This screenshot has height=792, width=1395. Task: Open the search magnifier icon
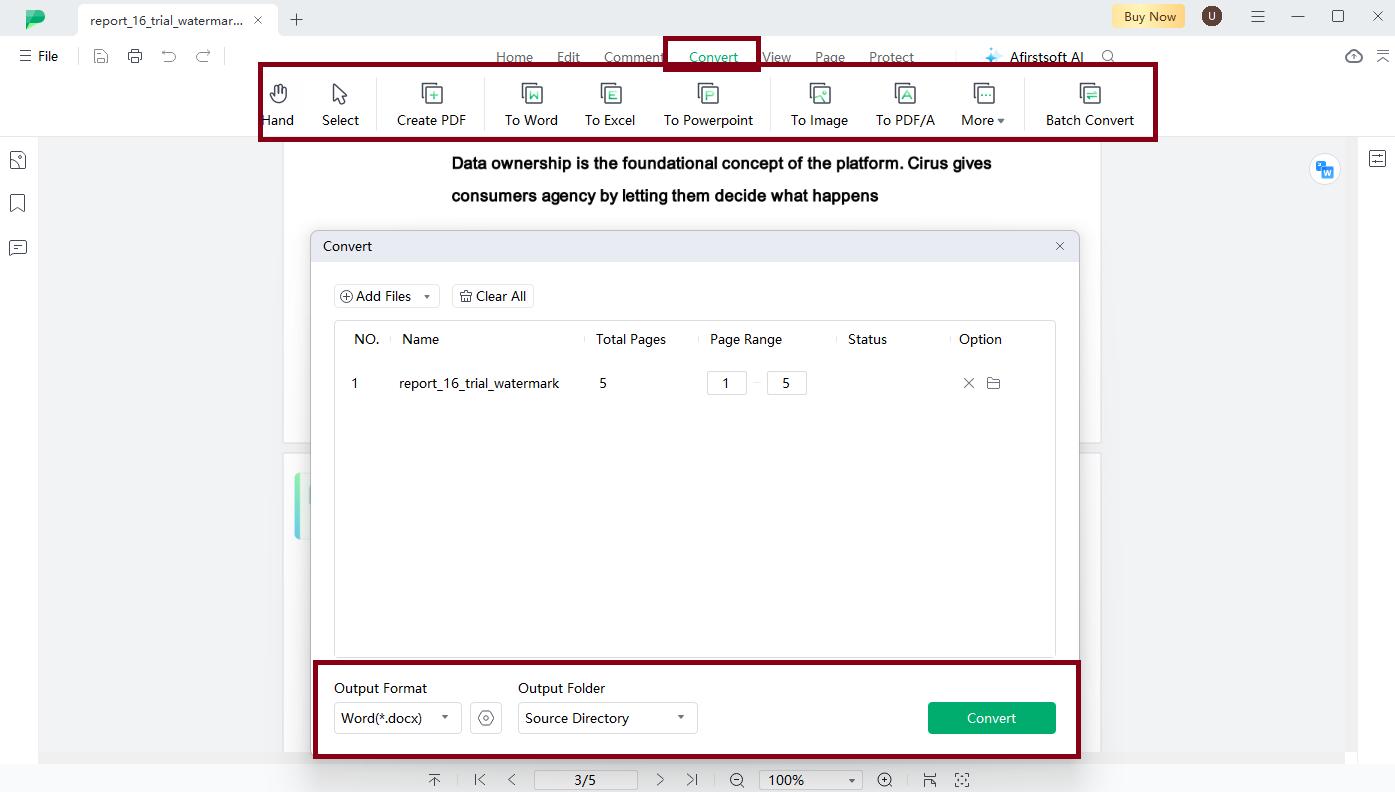pos(1108,57)
